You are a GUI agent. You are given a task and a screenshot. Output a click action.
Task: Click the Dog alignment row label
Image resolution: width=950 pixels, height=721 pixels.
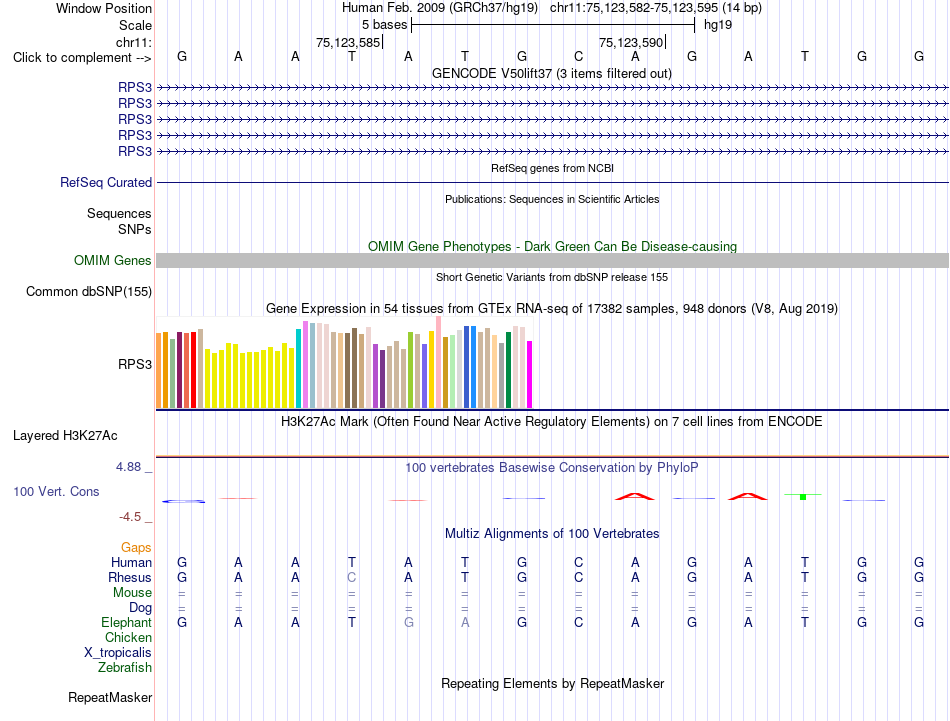(140, 607)
